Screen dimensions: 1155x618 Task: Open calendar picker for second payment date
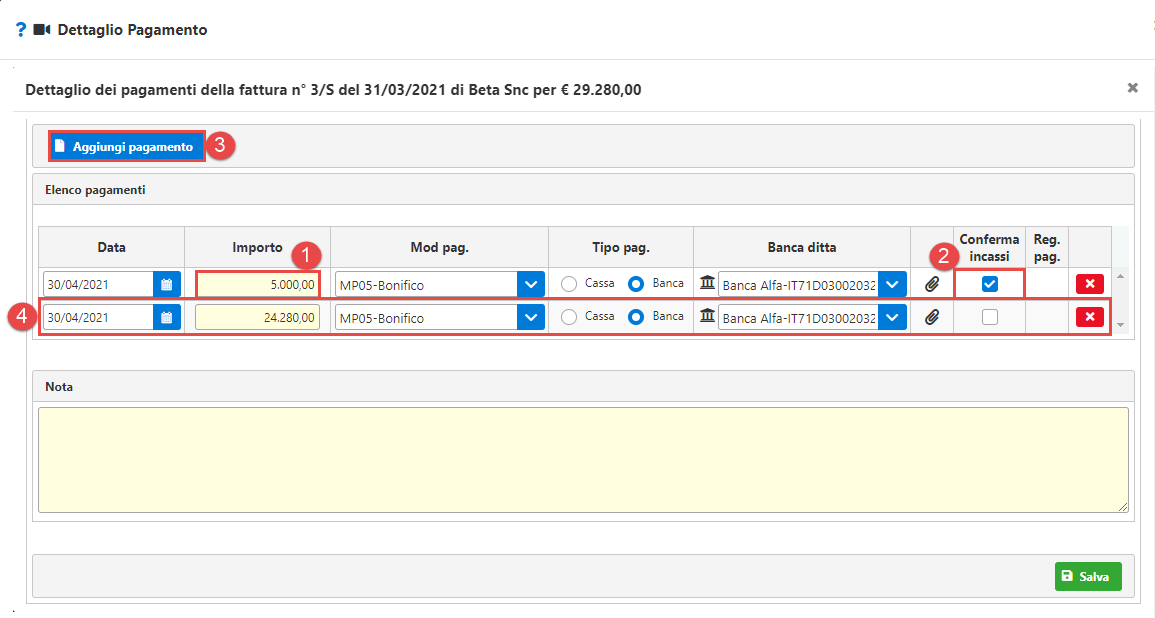[167, 318]
